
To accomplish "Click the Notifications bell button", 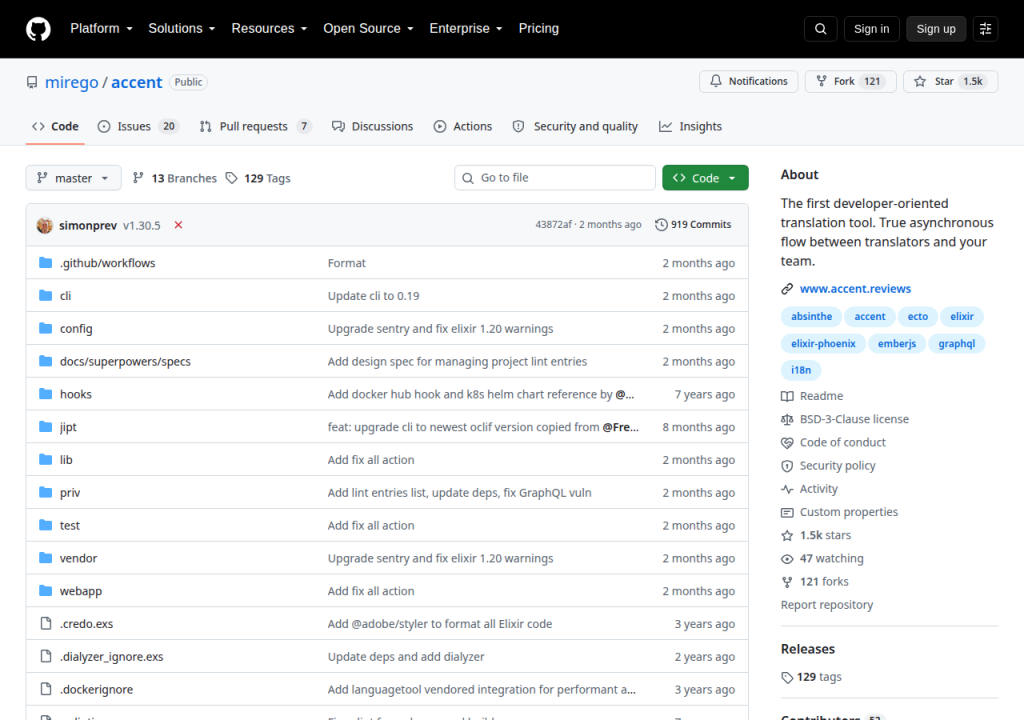I will [748, 82].
